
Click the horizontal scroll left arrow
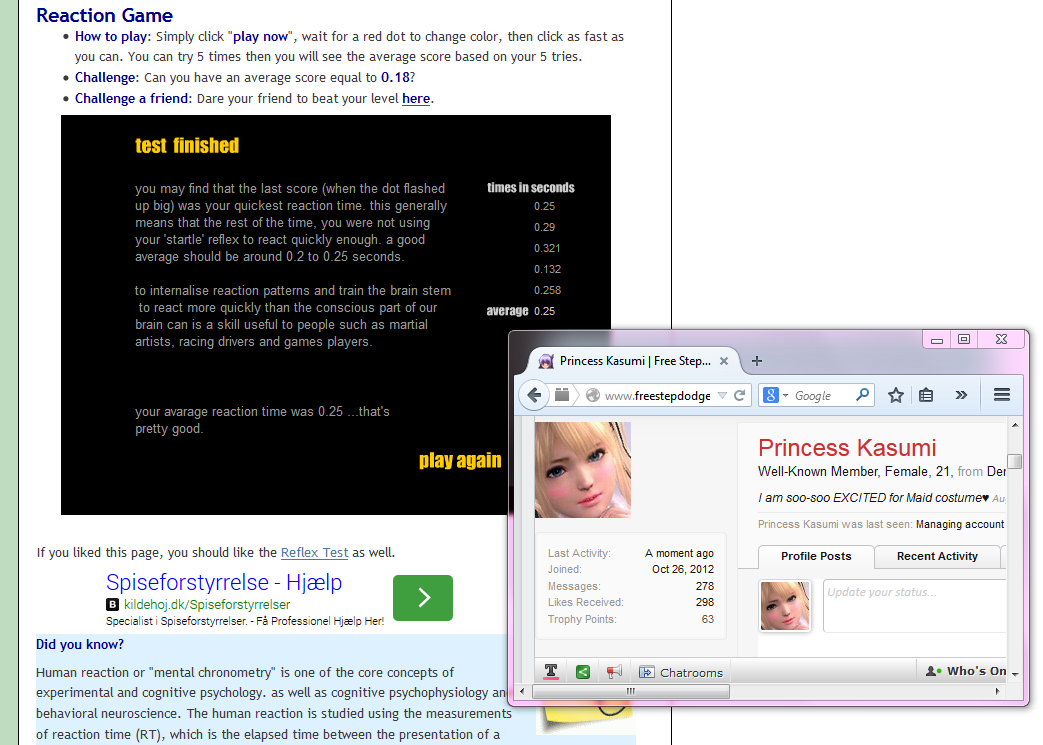522,691
